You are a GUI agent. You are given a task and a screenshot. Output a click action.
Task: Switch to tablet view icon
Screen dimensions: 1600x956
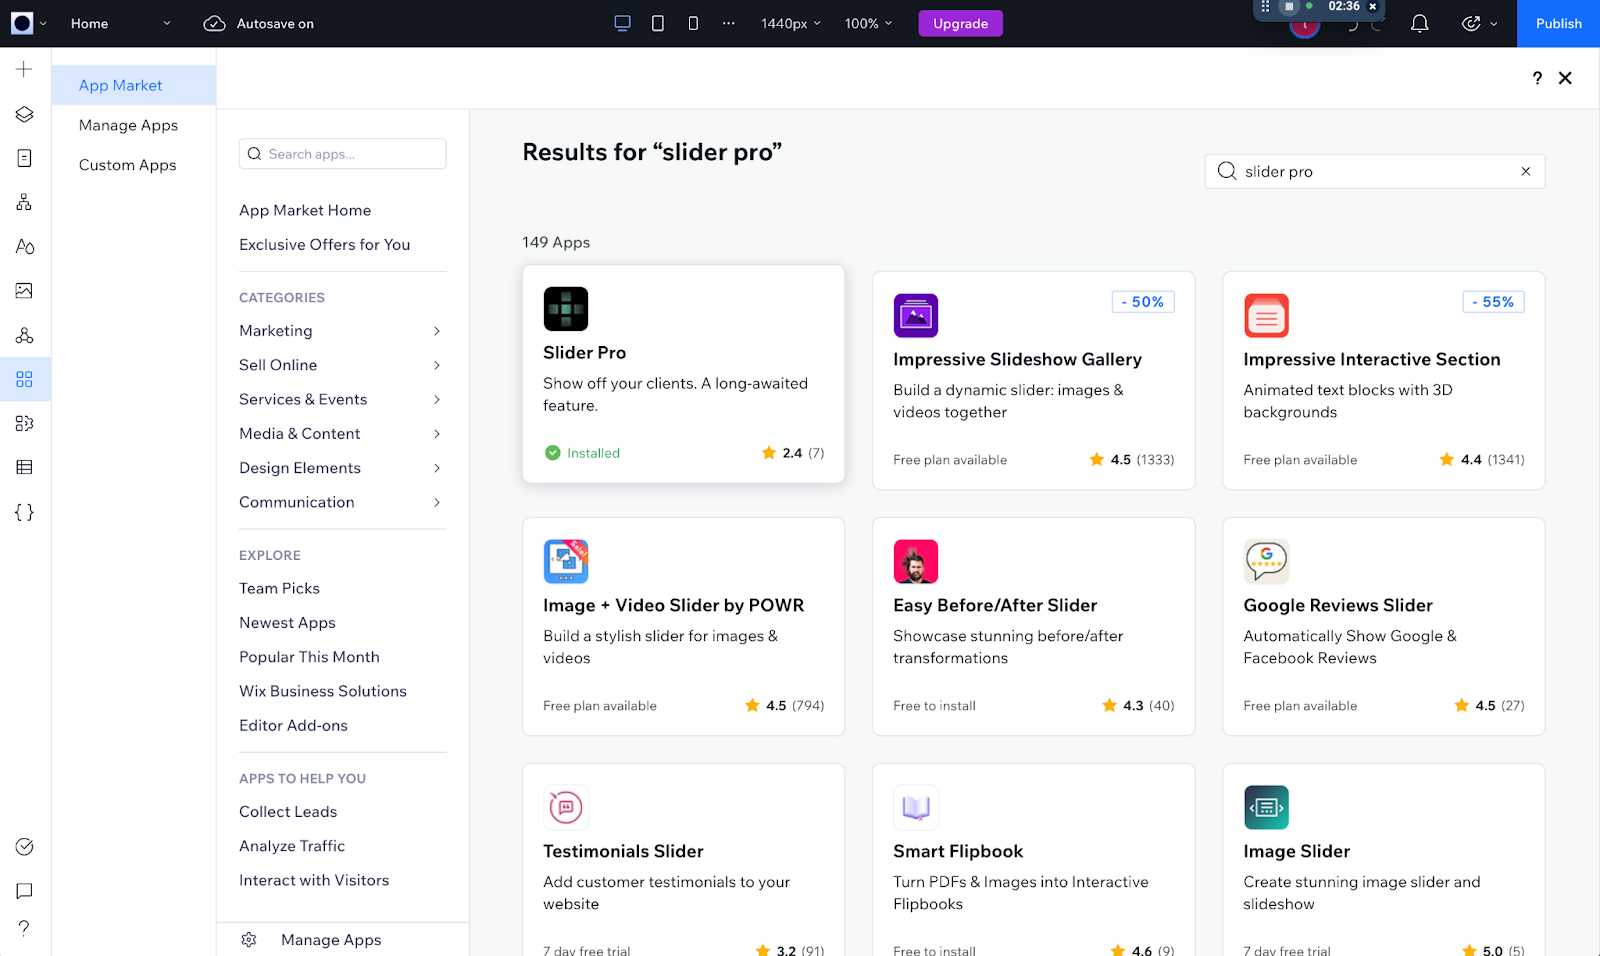pos(658,23)
